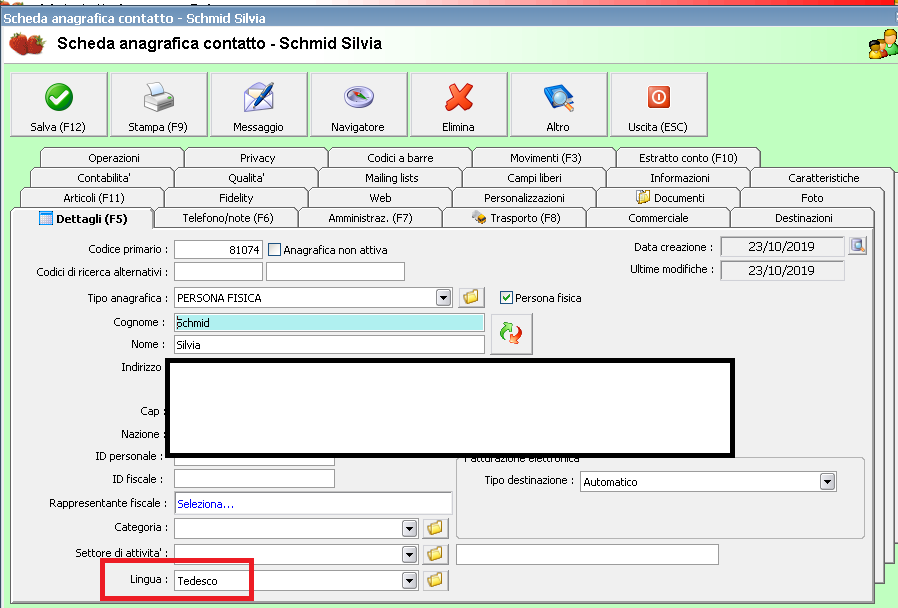This screenshot has height=608, width=898.
Task: Switch to the Fidelity tab
Action: pyautogui.click(x=236, y=198)
